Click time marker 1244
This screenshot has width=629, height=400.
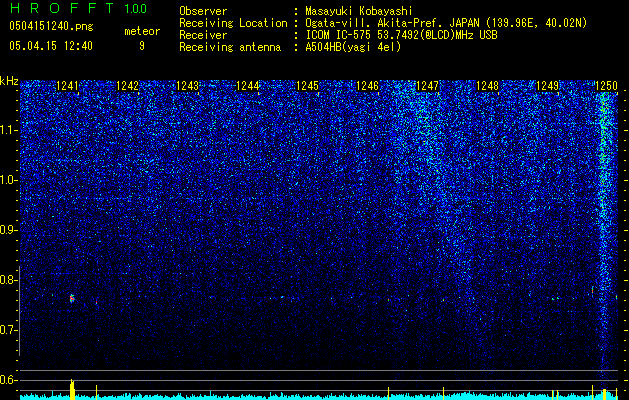(x=248, y=85)
